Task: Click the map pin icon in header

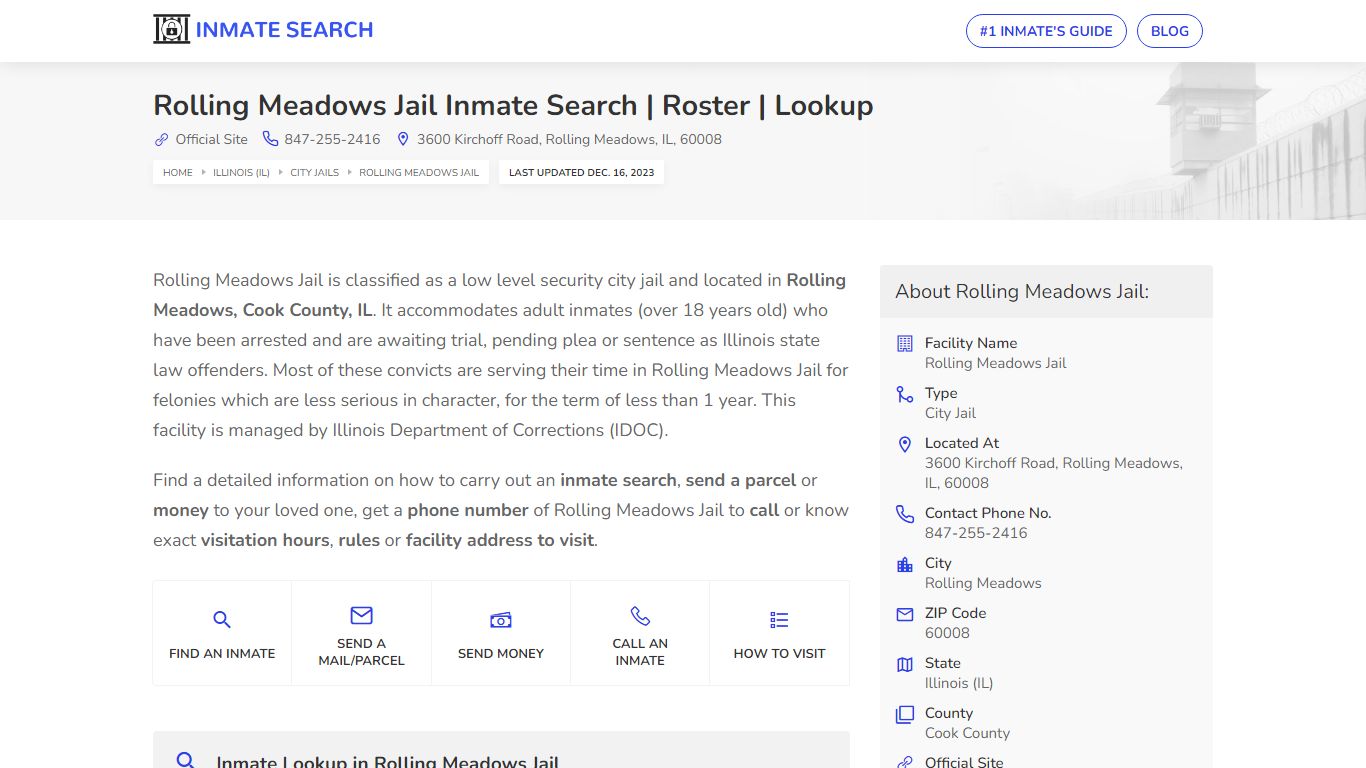Action: [x=403, y=139]
